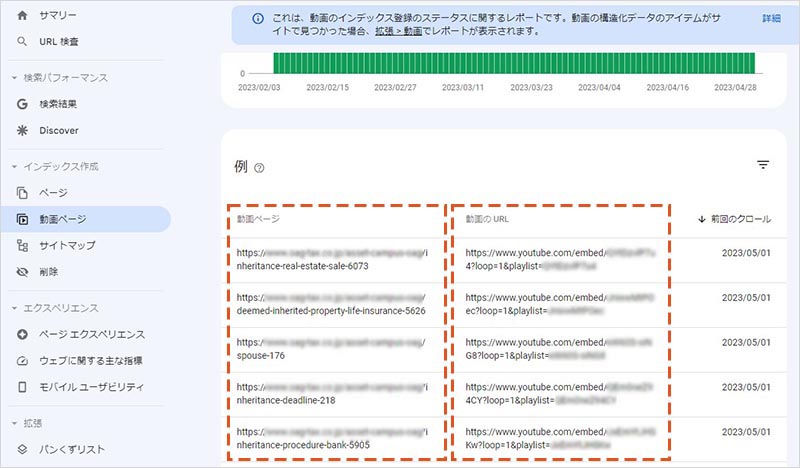Collapse the インデックス作成 section
This screenshot has height=468, width=800.
(x=14, y=166)
